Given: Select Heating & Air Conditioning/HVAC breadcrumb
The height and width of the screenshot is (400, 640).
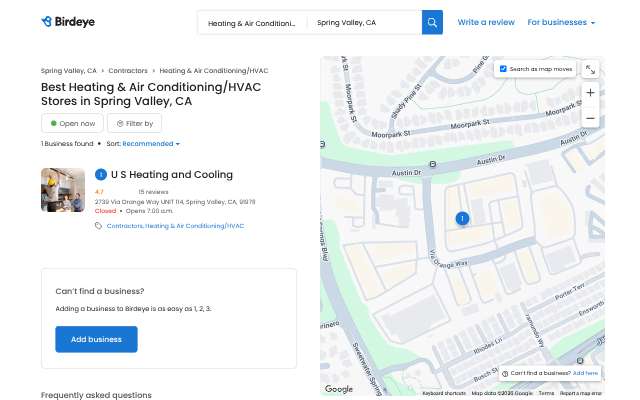Looking at the screenshot, I should click(214, 71).
